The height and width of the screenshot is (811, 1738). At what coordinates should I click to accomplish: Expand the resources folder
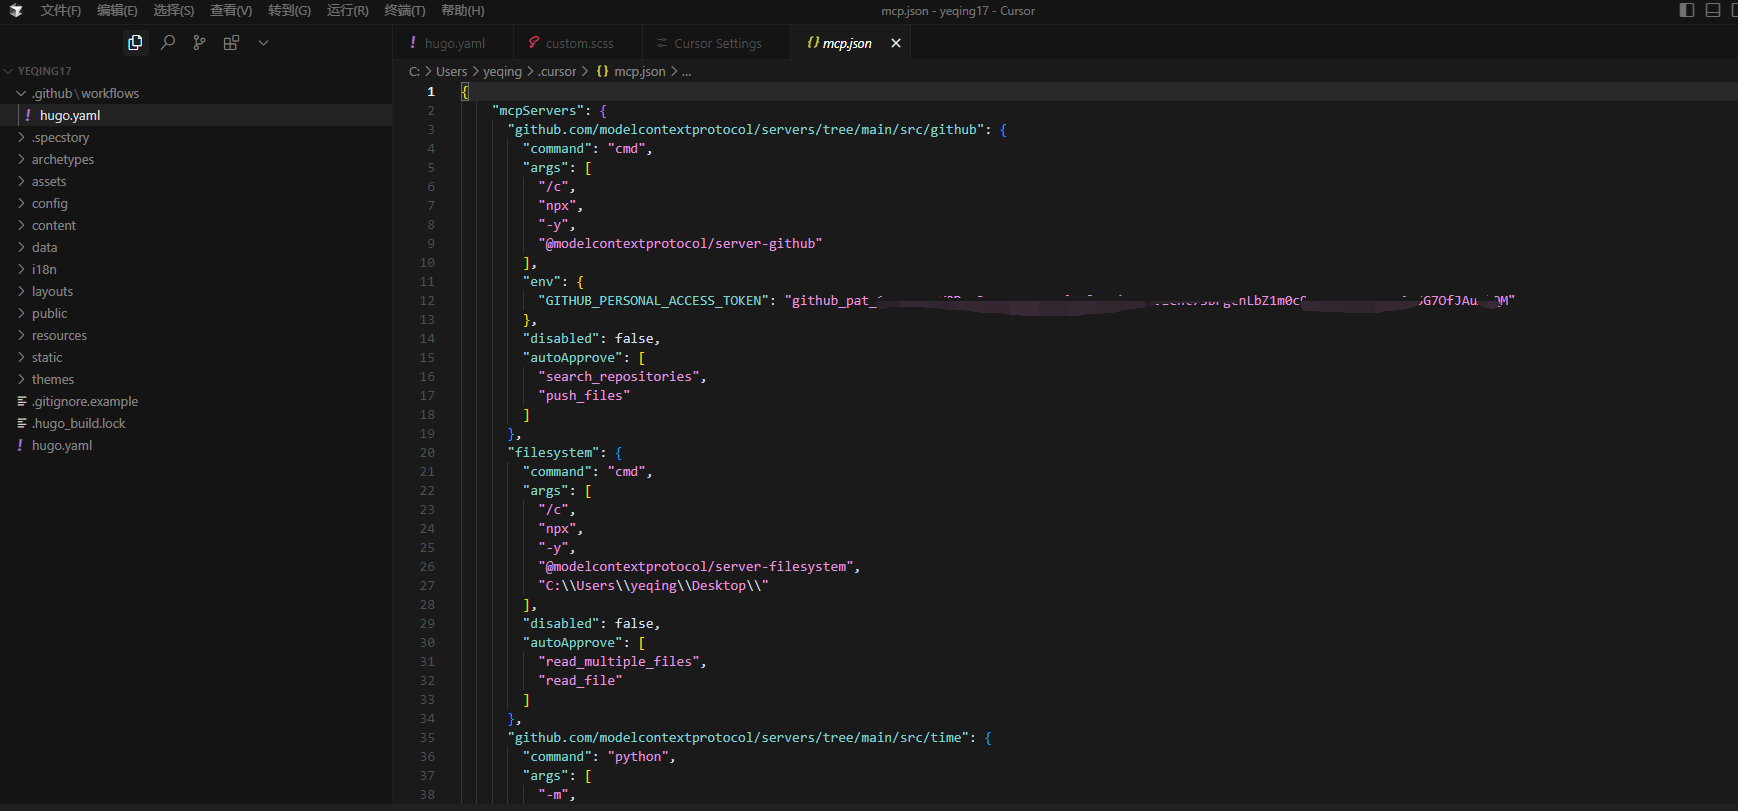click(x=196, y=335)
